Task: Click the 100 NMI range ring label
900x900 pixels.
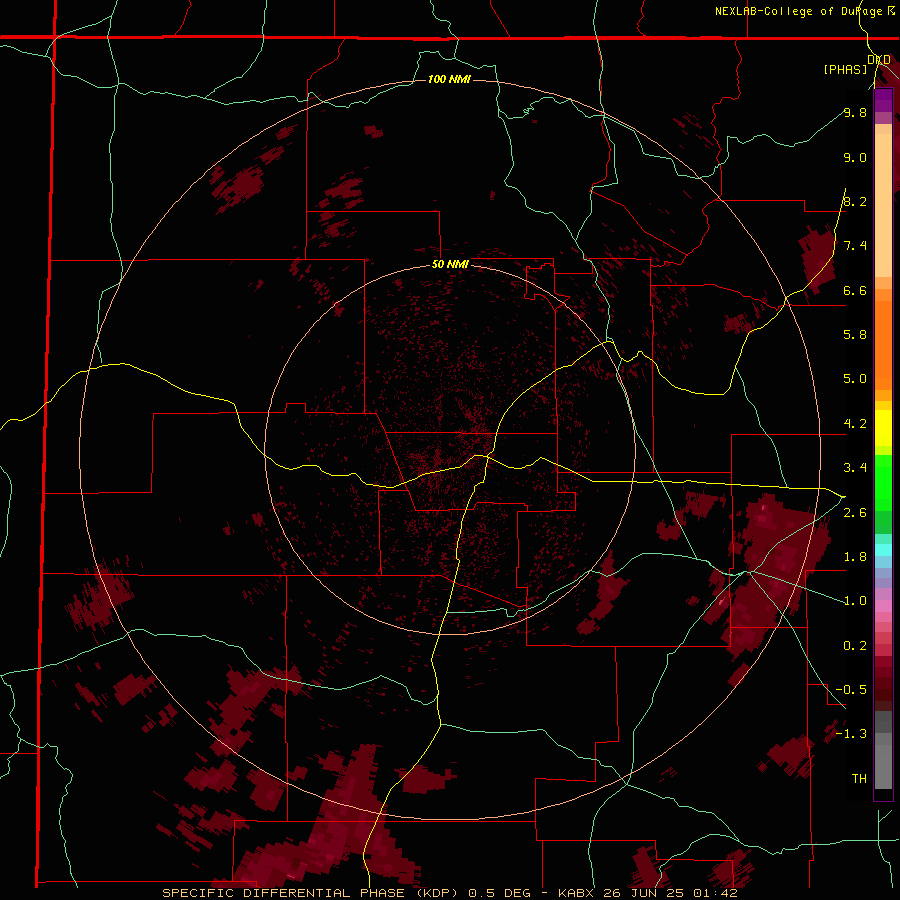Action: click(449, 79)
